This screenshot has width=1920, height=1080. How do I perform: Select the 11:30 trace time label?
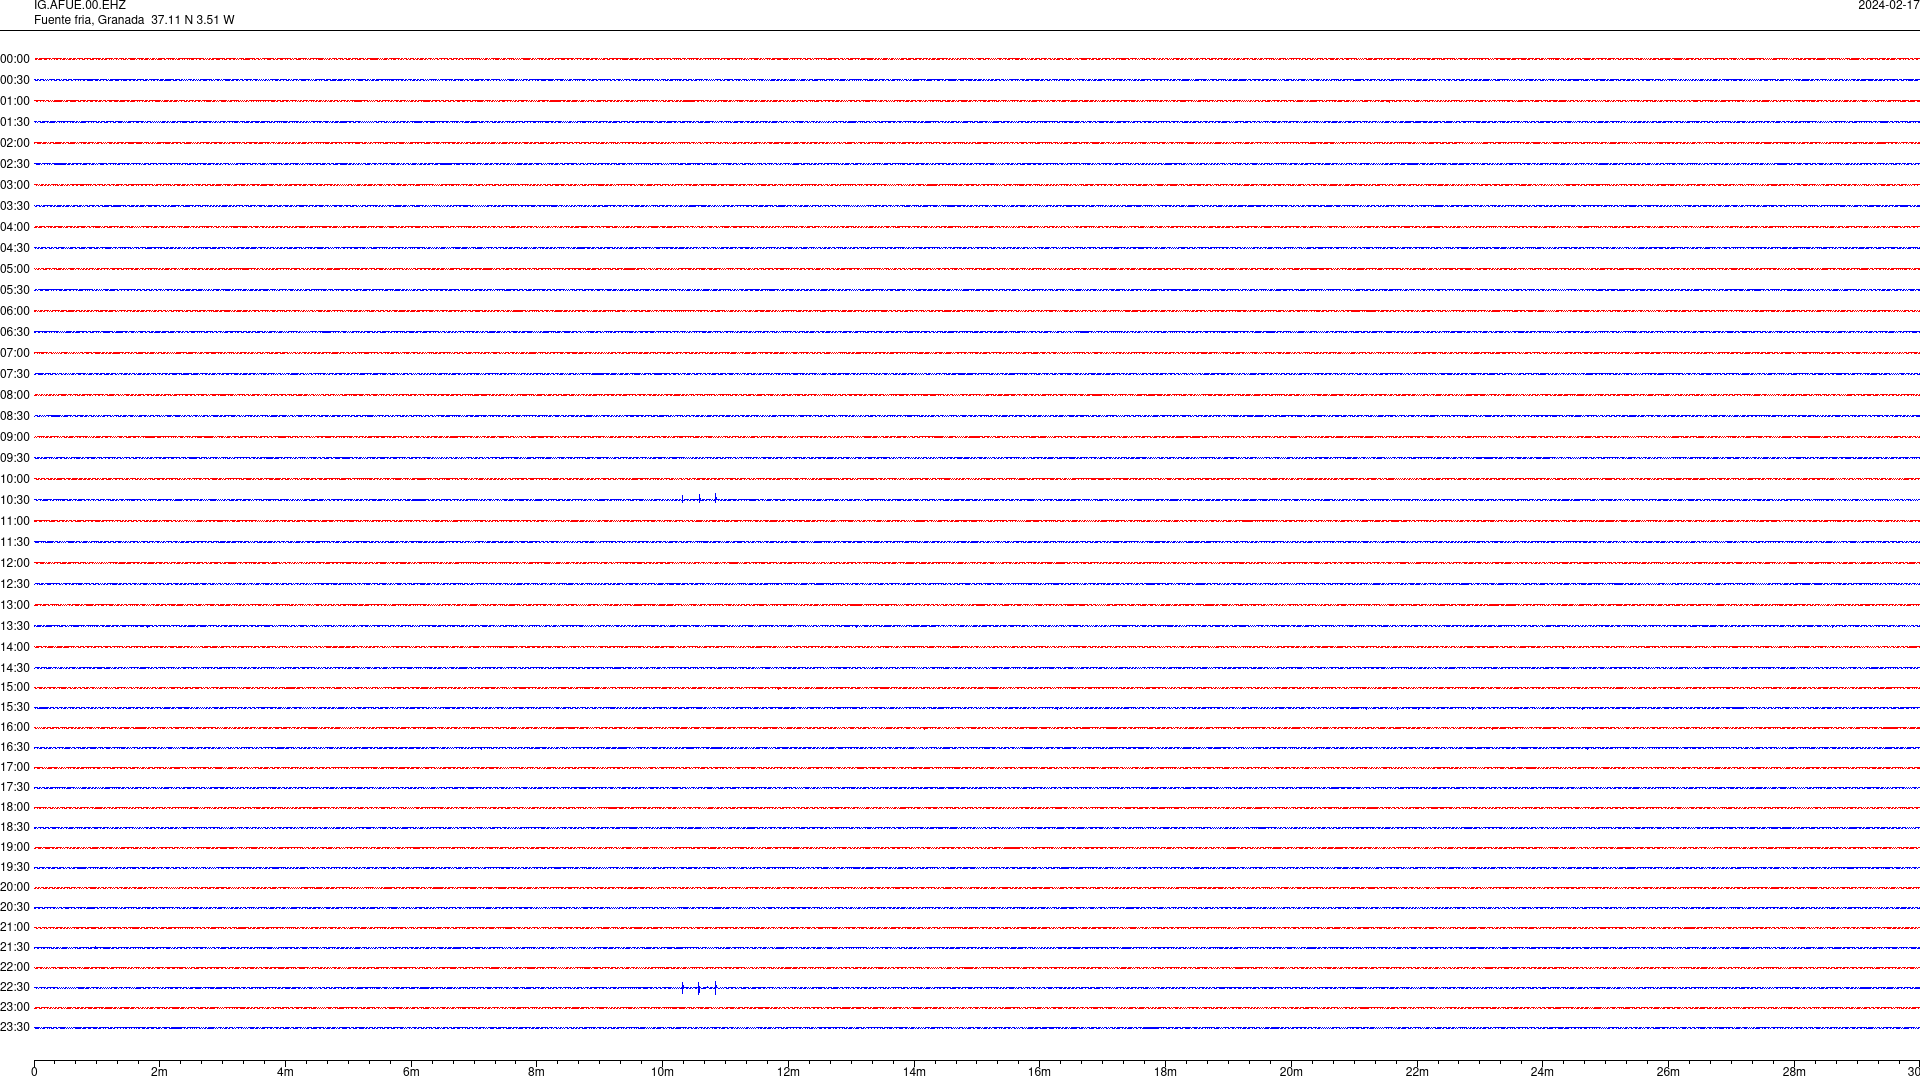pyautogui.click(x=15, y=542)
